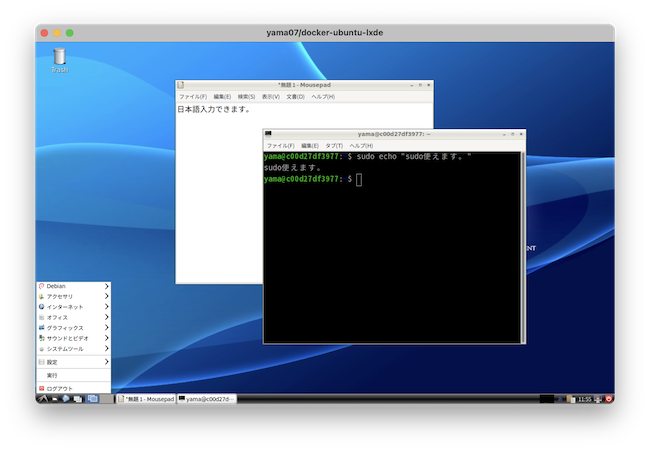Open Mousepad's ファイル(F) menu
The image size is (650, 451).
pos(193,97)
